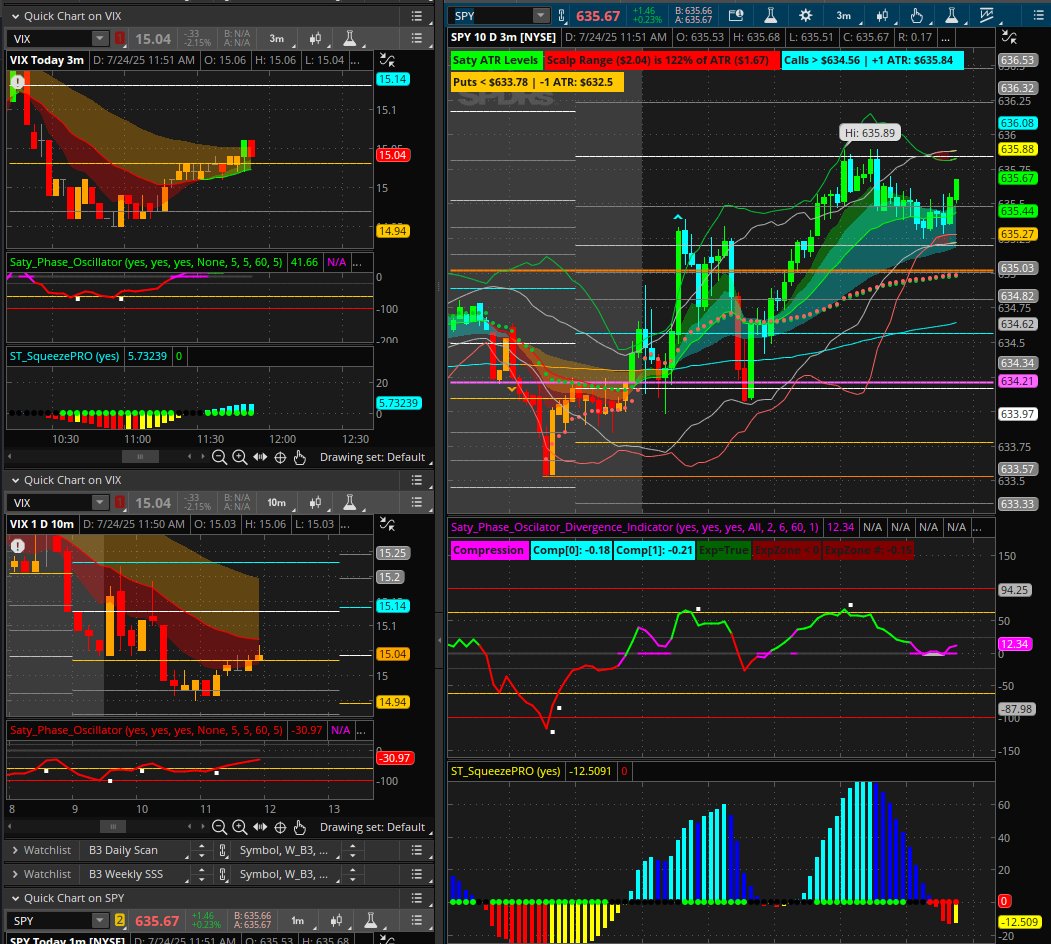Click the red link badge in VIX 3m quick chart
Screen dimensions: 1051x944
coord(120,39)
